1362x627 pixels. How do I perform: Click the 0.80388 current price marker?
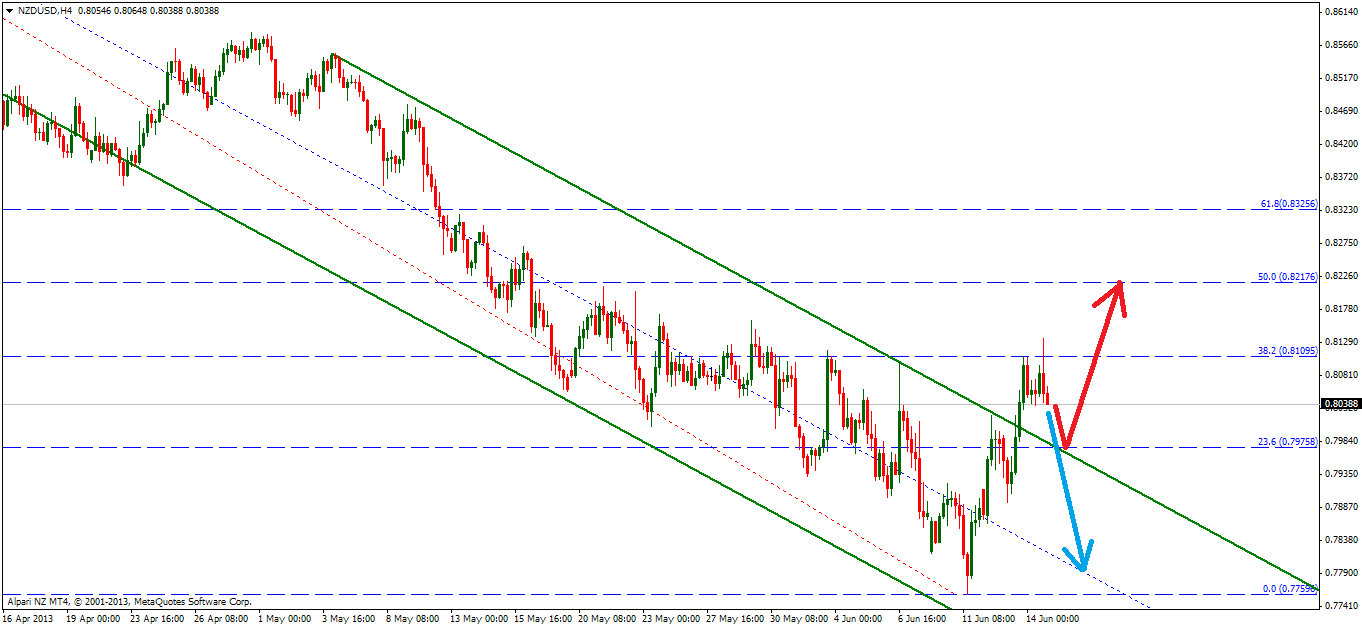[x=1339, y=405]
